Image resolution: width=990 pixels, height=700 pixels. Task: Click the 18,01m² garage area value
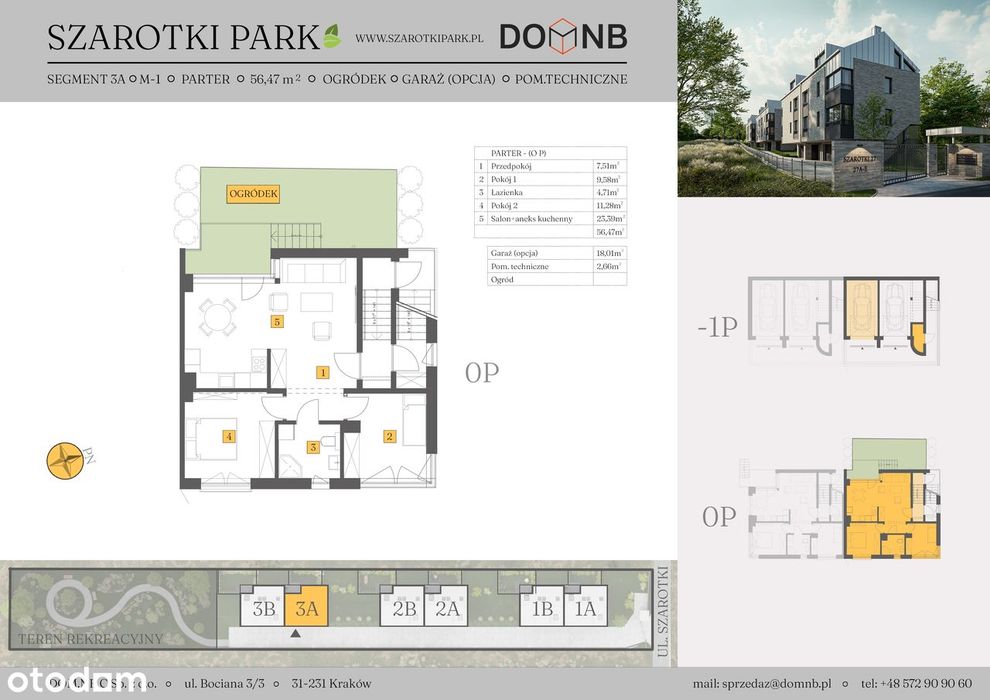[x=609, y=253]
